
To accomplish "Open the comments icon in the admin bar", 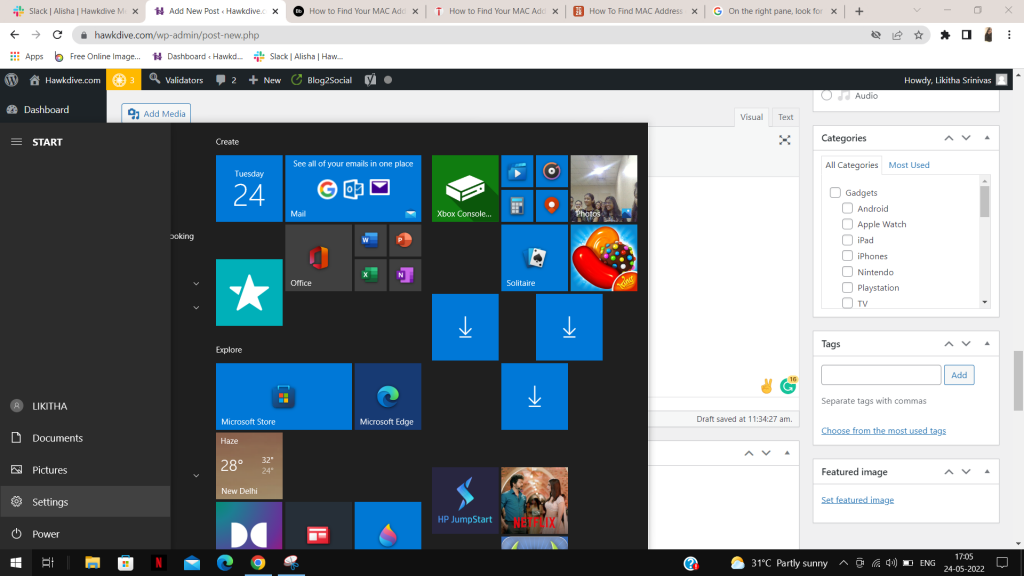I will [222, 79].
